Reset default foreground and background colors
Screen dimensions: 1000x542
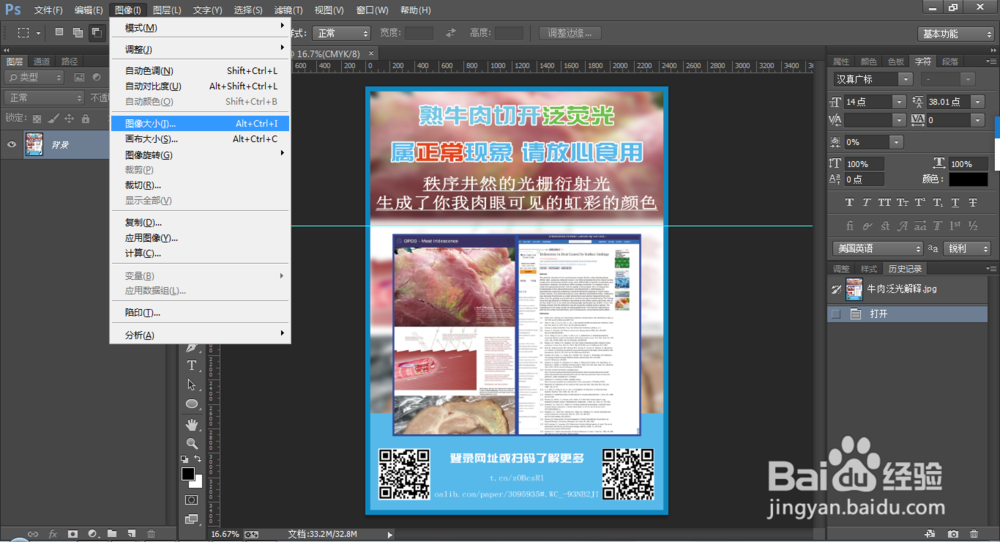point(184,459)
